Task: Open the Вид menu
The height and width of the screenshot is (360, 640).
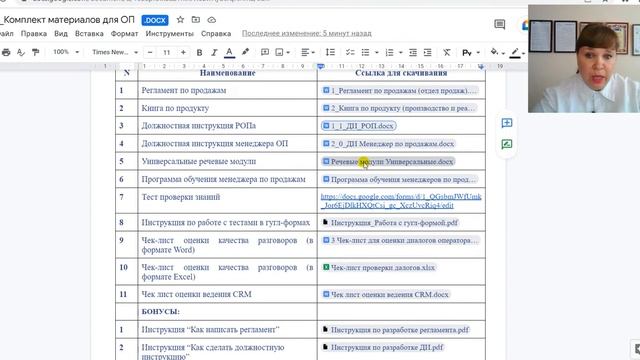Action: [61, 33]
